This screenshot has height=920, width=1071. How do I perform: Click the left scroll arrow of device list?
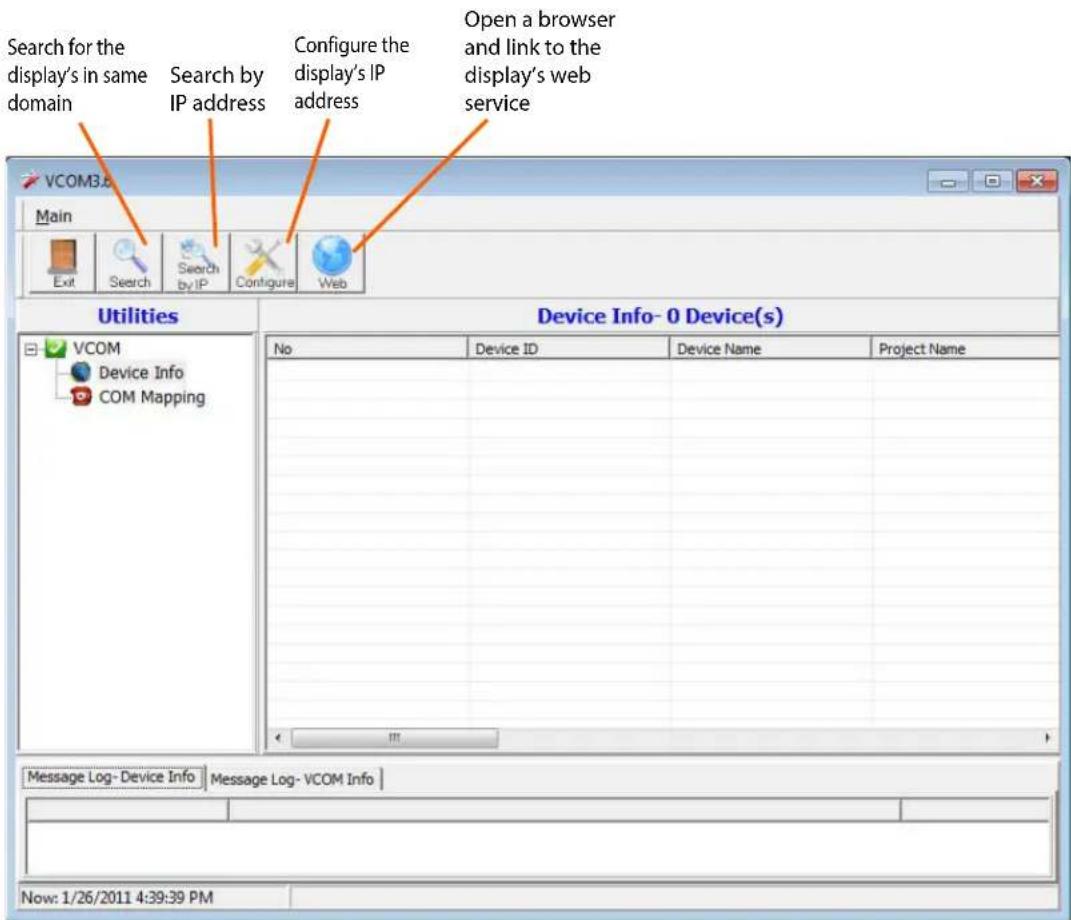tap(277, 738)
